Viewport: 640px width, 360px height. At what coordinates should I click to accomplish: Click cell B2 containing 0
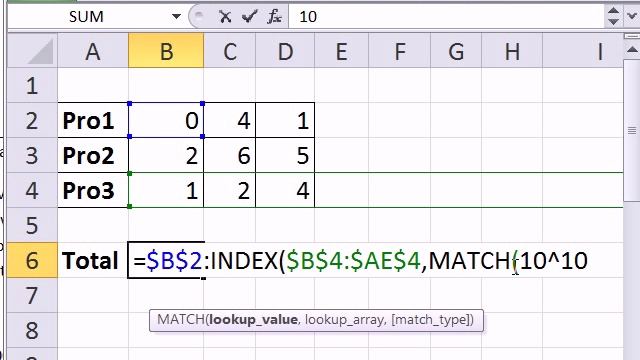click(x=166, y=120)
